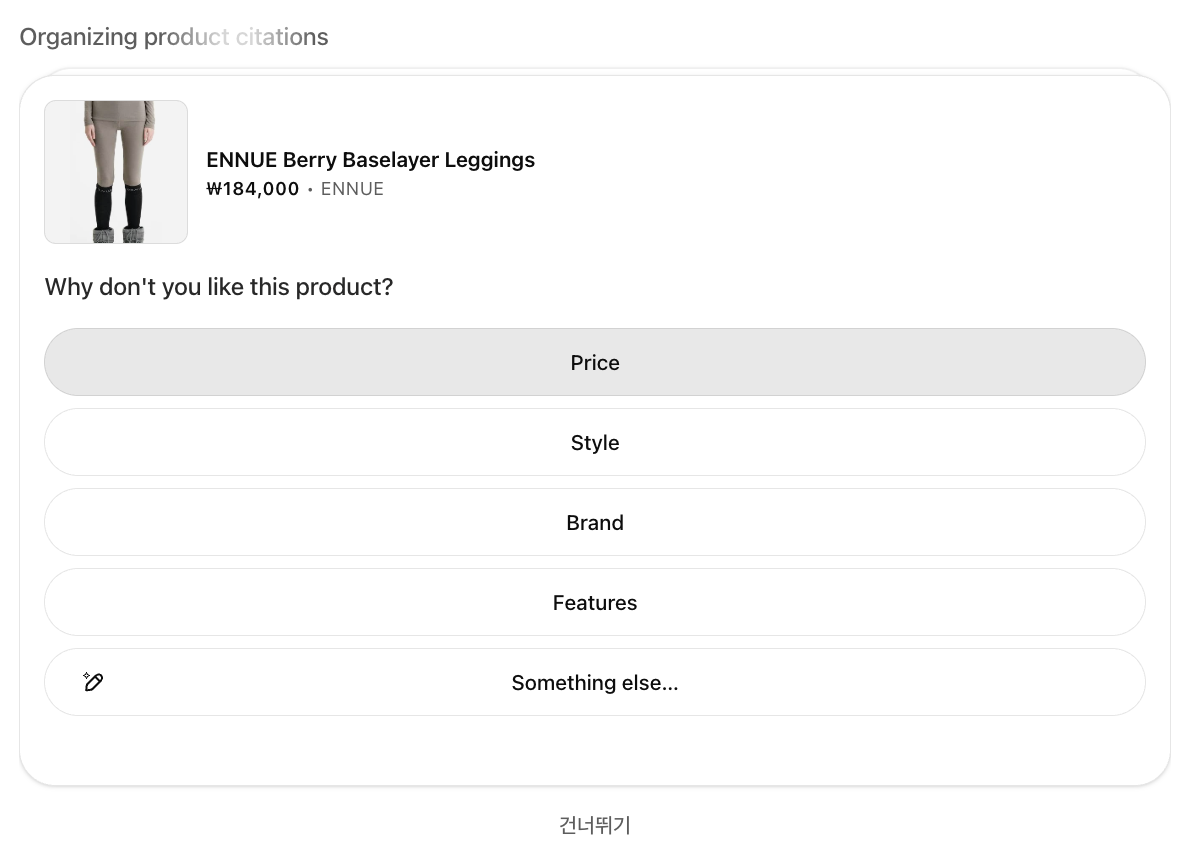Click the ₩184,000 price text

pos(253,189)
